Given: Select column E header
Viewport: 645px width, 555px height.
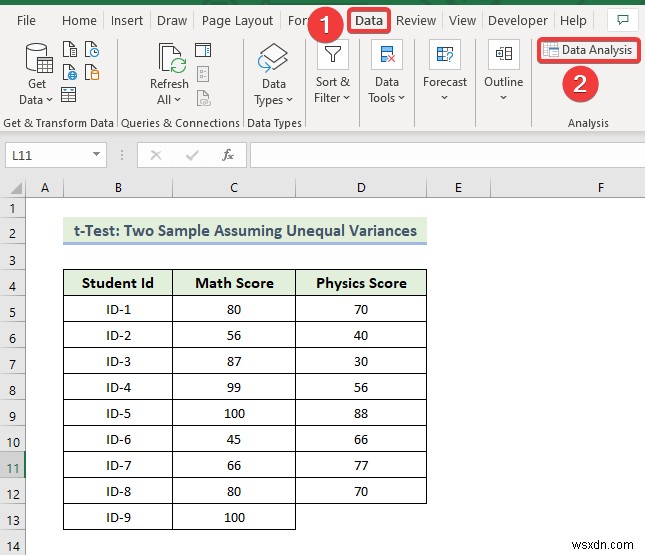Looking at the screenshot, I should (458, 188).
